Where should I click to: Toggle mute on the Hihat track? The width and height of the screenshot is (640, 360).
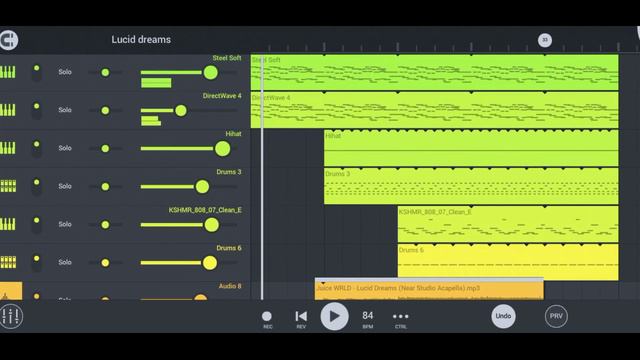37,148
